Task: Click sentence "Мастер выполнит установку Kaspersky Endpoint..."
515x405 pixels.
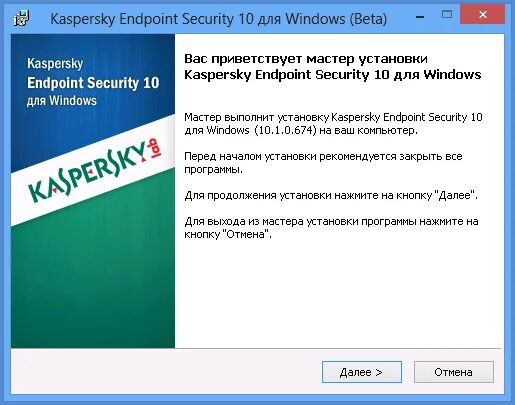Action: pyautogui.click(x=333, y=123)
